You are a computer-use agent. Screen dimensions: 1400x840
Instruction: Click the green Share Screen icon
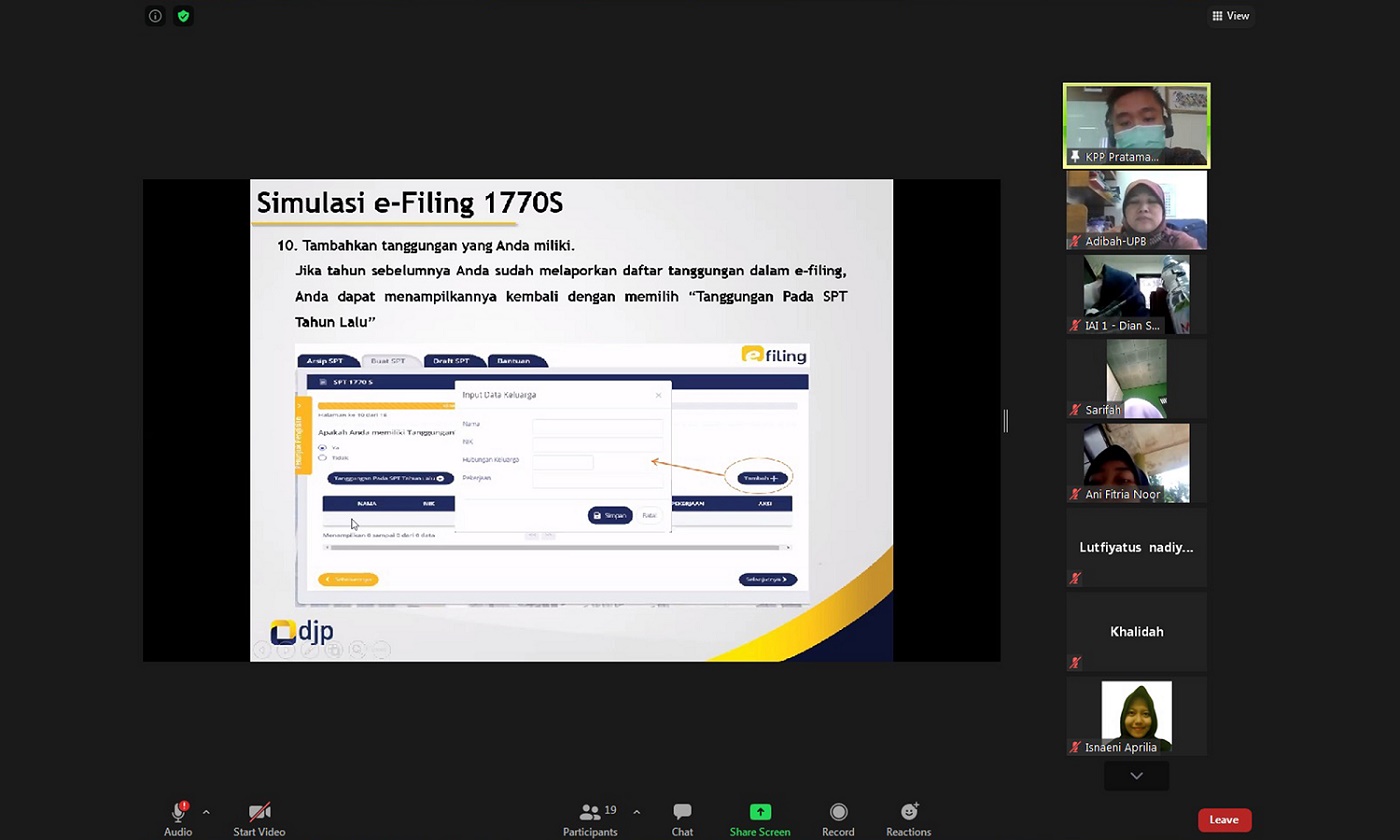[760, 812]
